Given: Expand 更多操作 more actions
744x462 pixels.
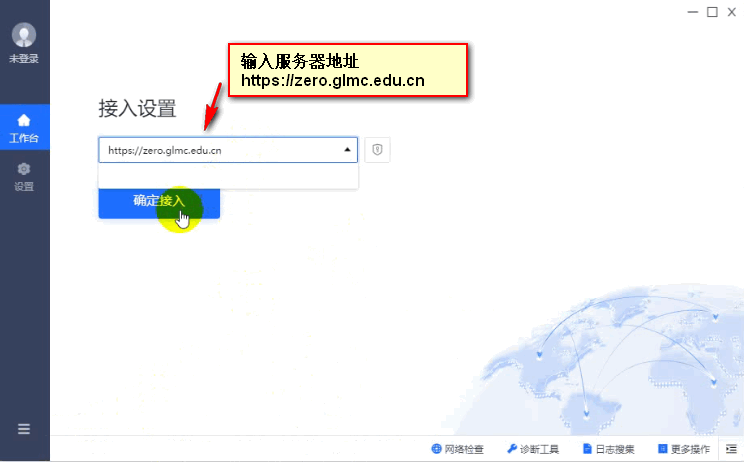Looking at the screenshot, I should click(x=684, y=449).
